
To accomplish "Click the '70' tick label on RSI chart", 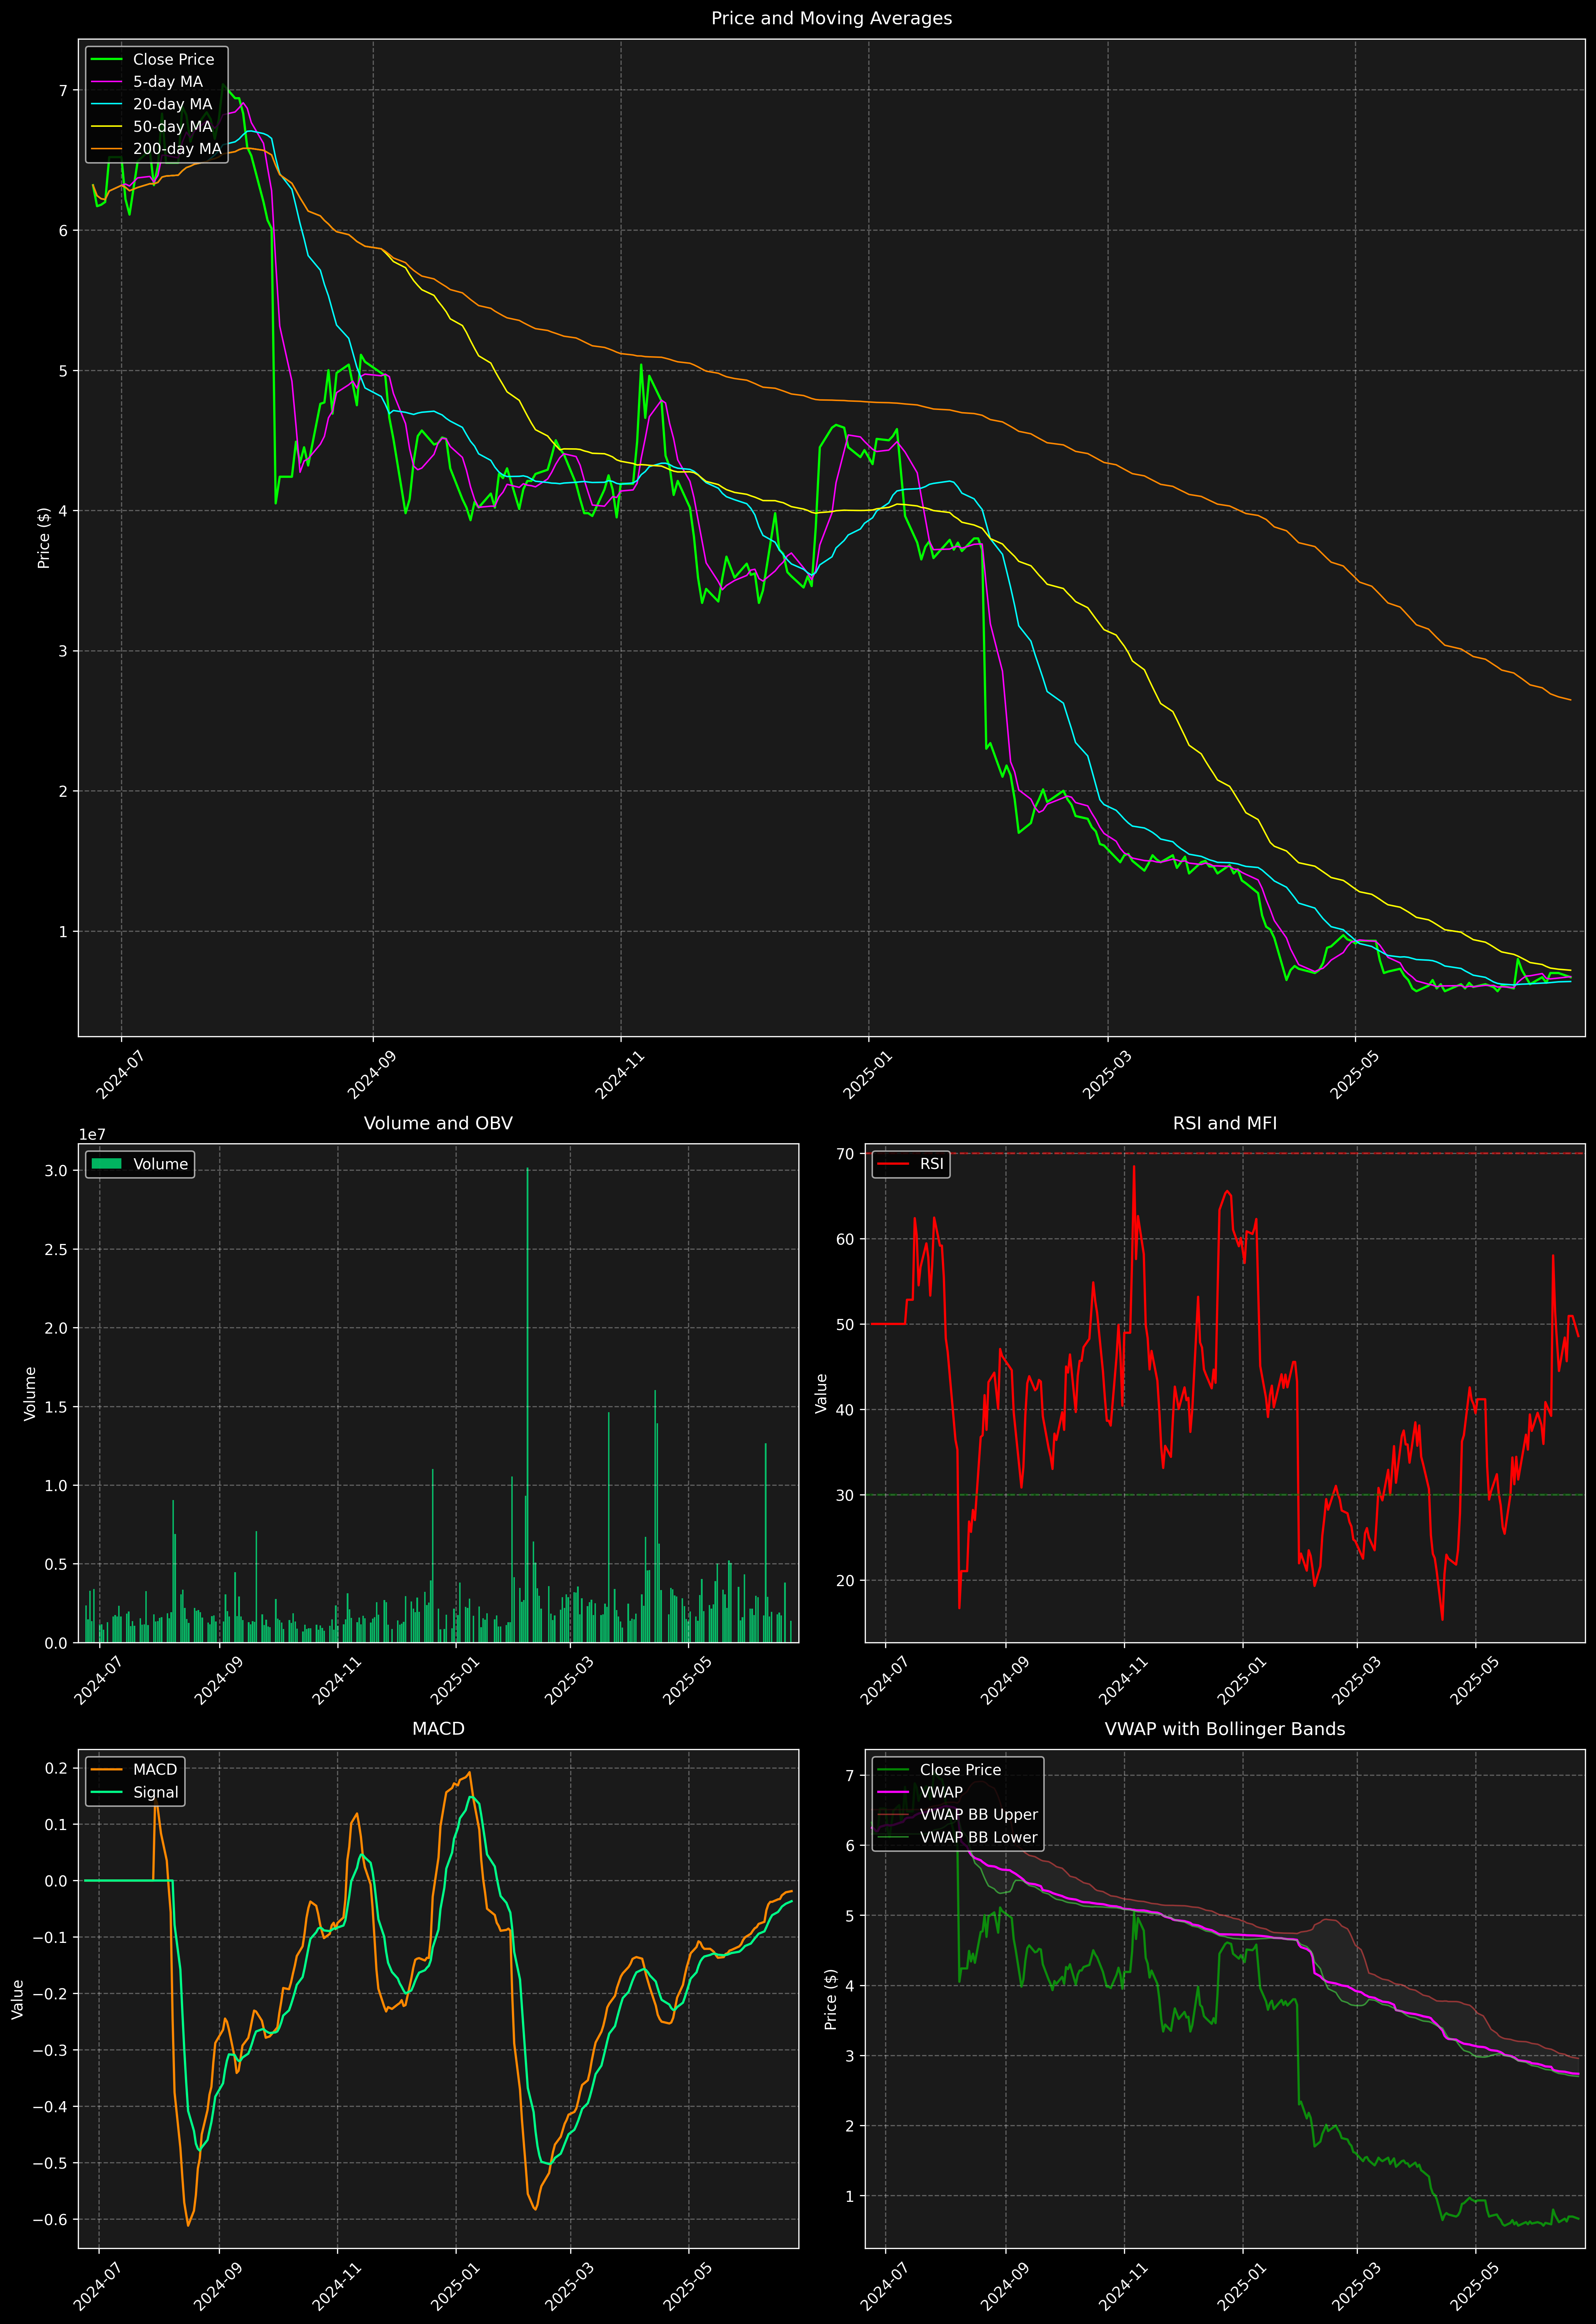I will [845, 1154].
